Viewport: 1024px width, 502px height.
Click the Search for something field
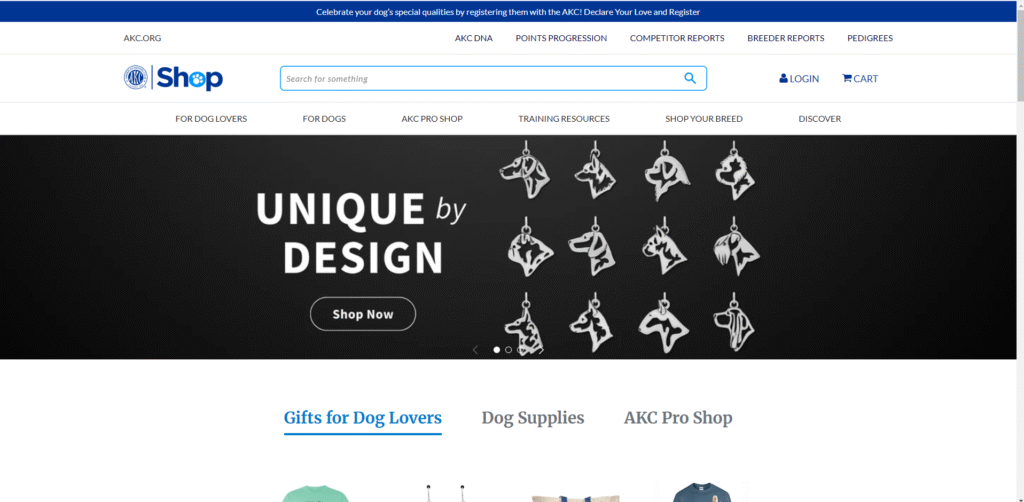(x=480, y=78)
